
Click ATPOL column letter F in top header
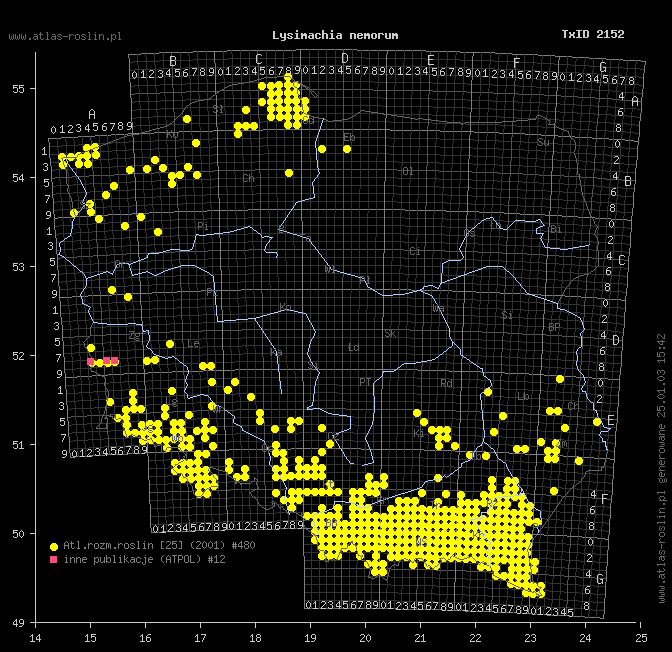click(516, 63)
